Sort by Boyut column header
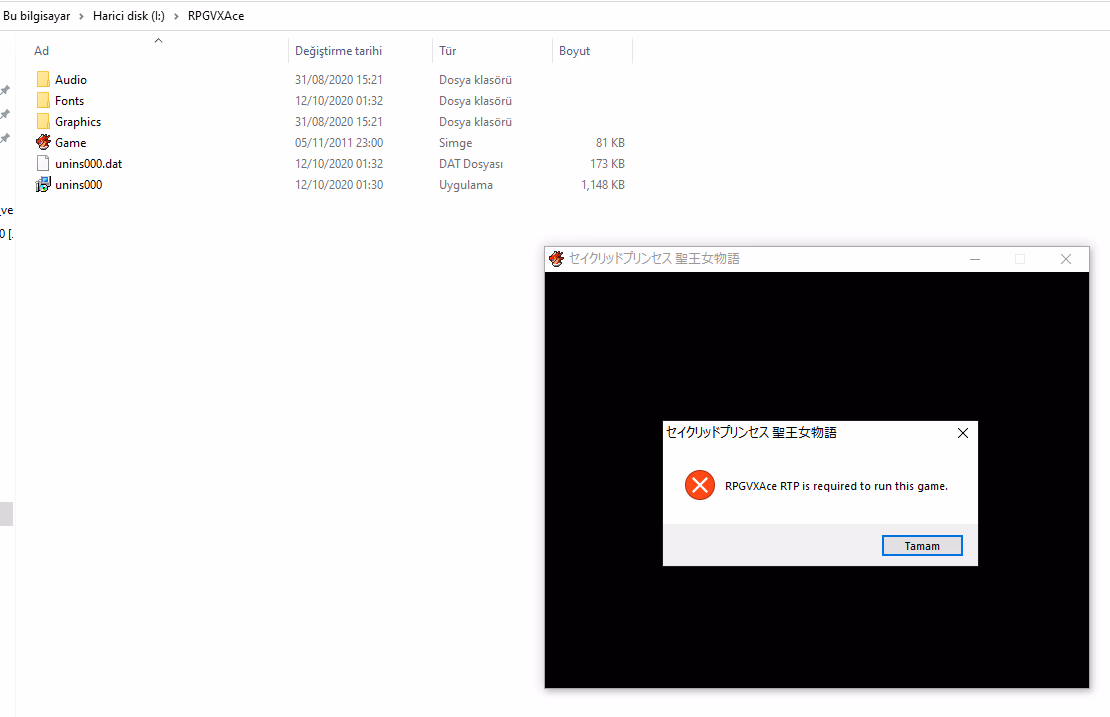The height and width of the screenshot is (717, 1110). [574, 51]
